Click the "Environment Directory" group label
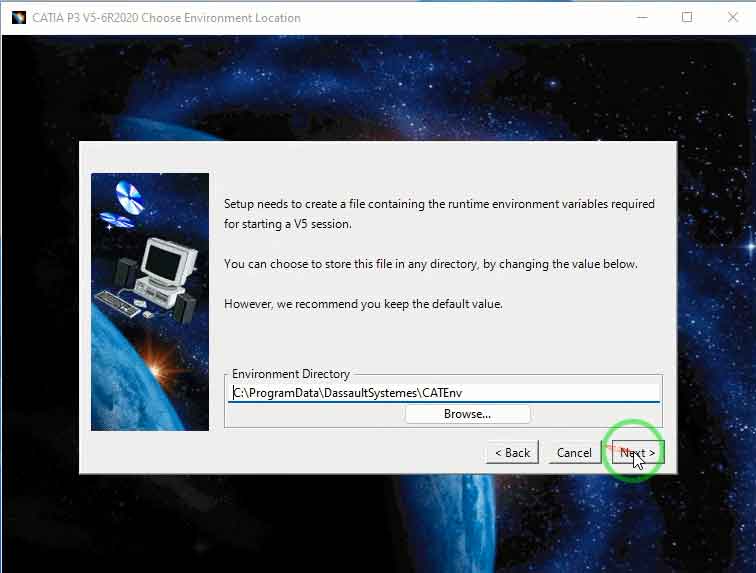This screenshot has width=756, height=573. (290, 374)
